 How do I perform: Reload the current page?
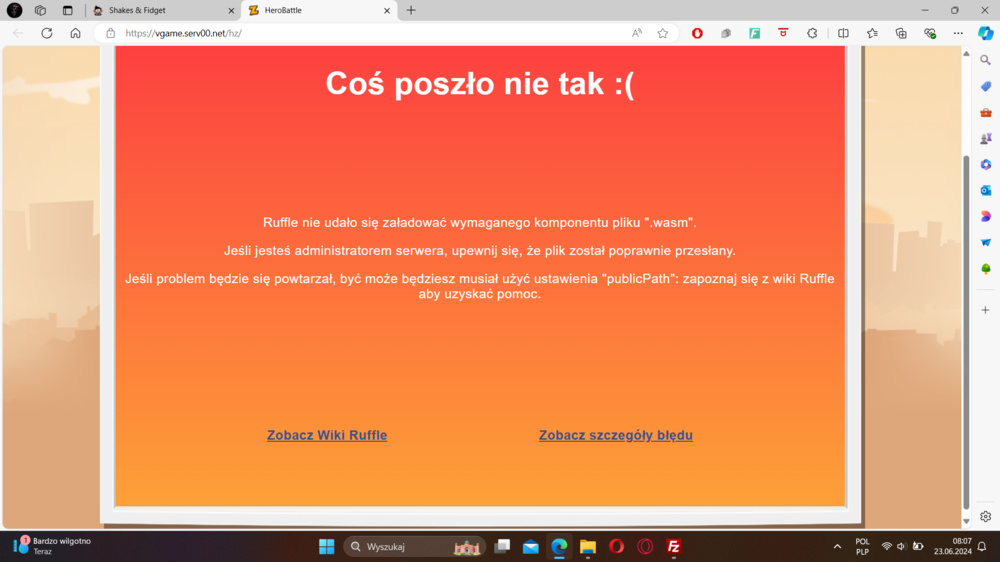point(47,33)
